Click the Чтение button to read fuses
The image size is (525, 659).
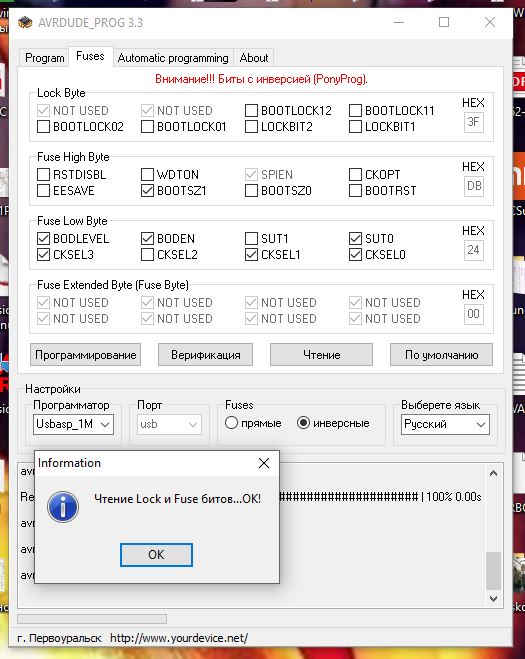point(322,355)
